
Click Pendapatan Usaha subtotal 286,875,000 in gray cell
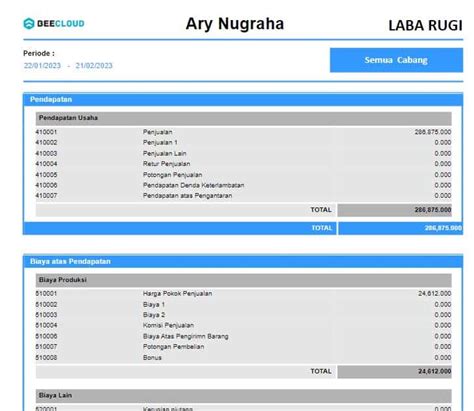click(x=395, y=210)
